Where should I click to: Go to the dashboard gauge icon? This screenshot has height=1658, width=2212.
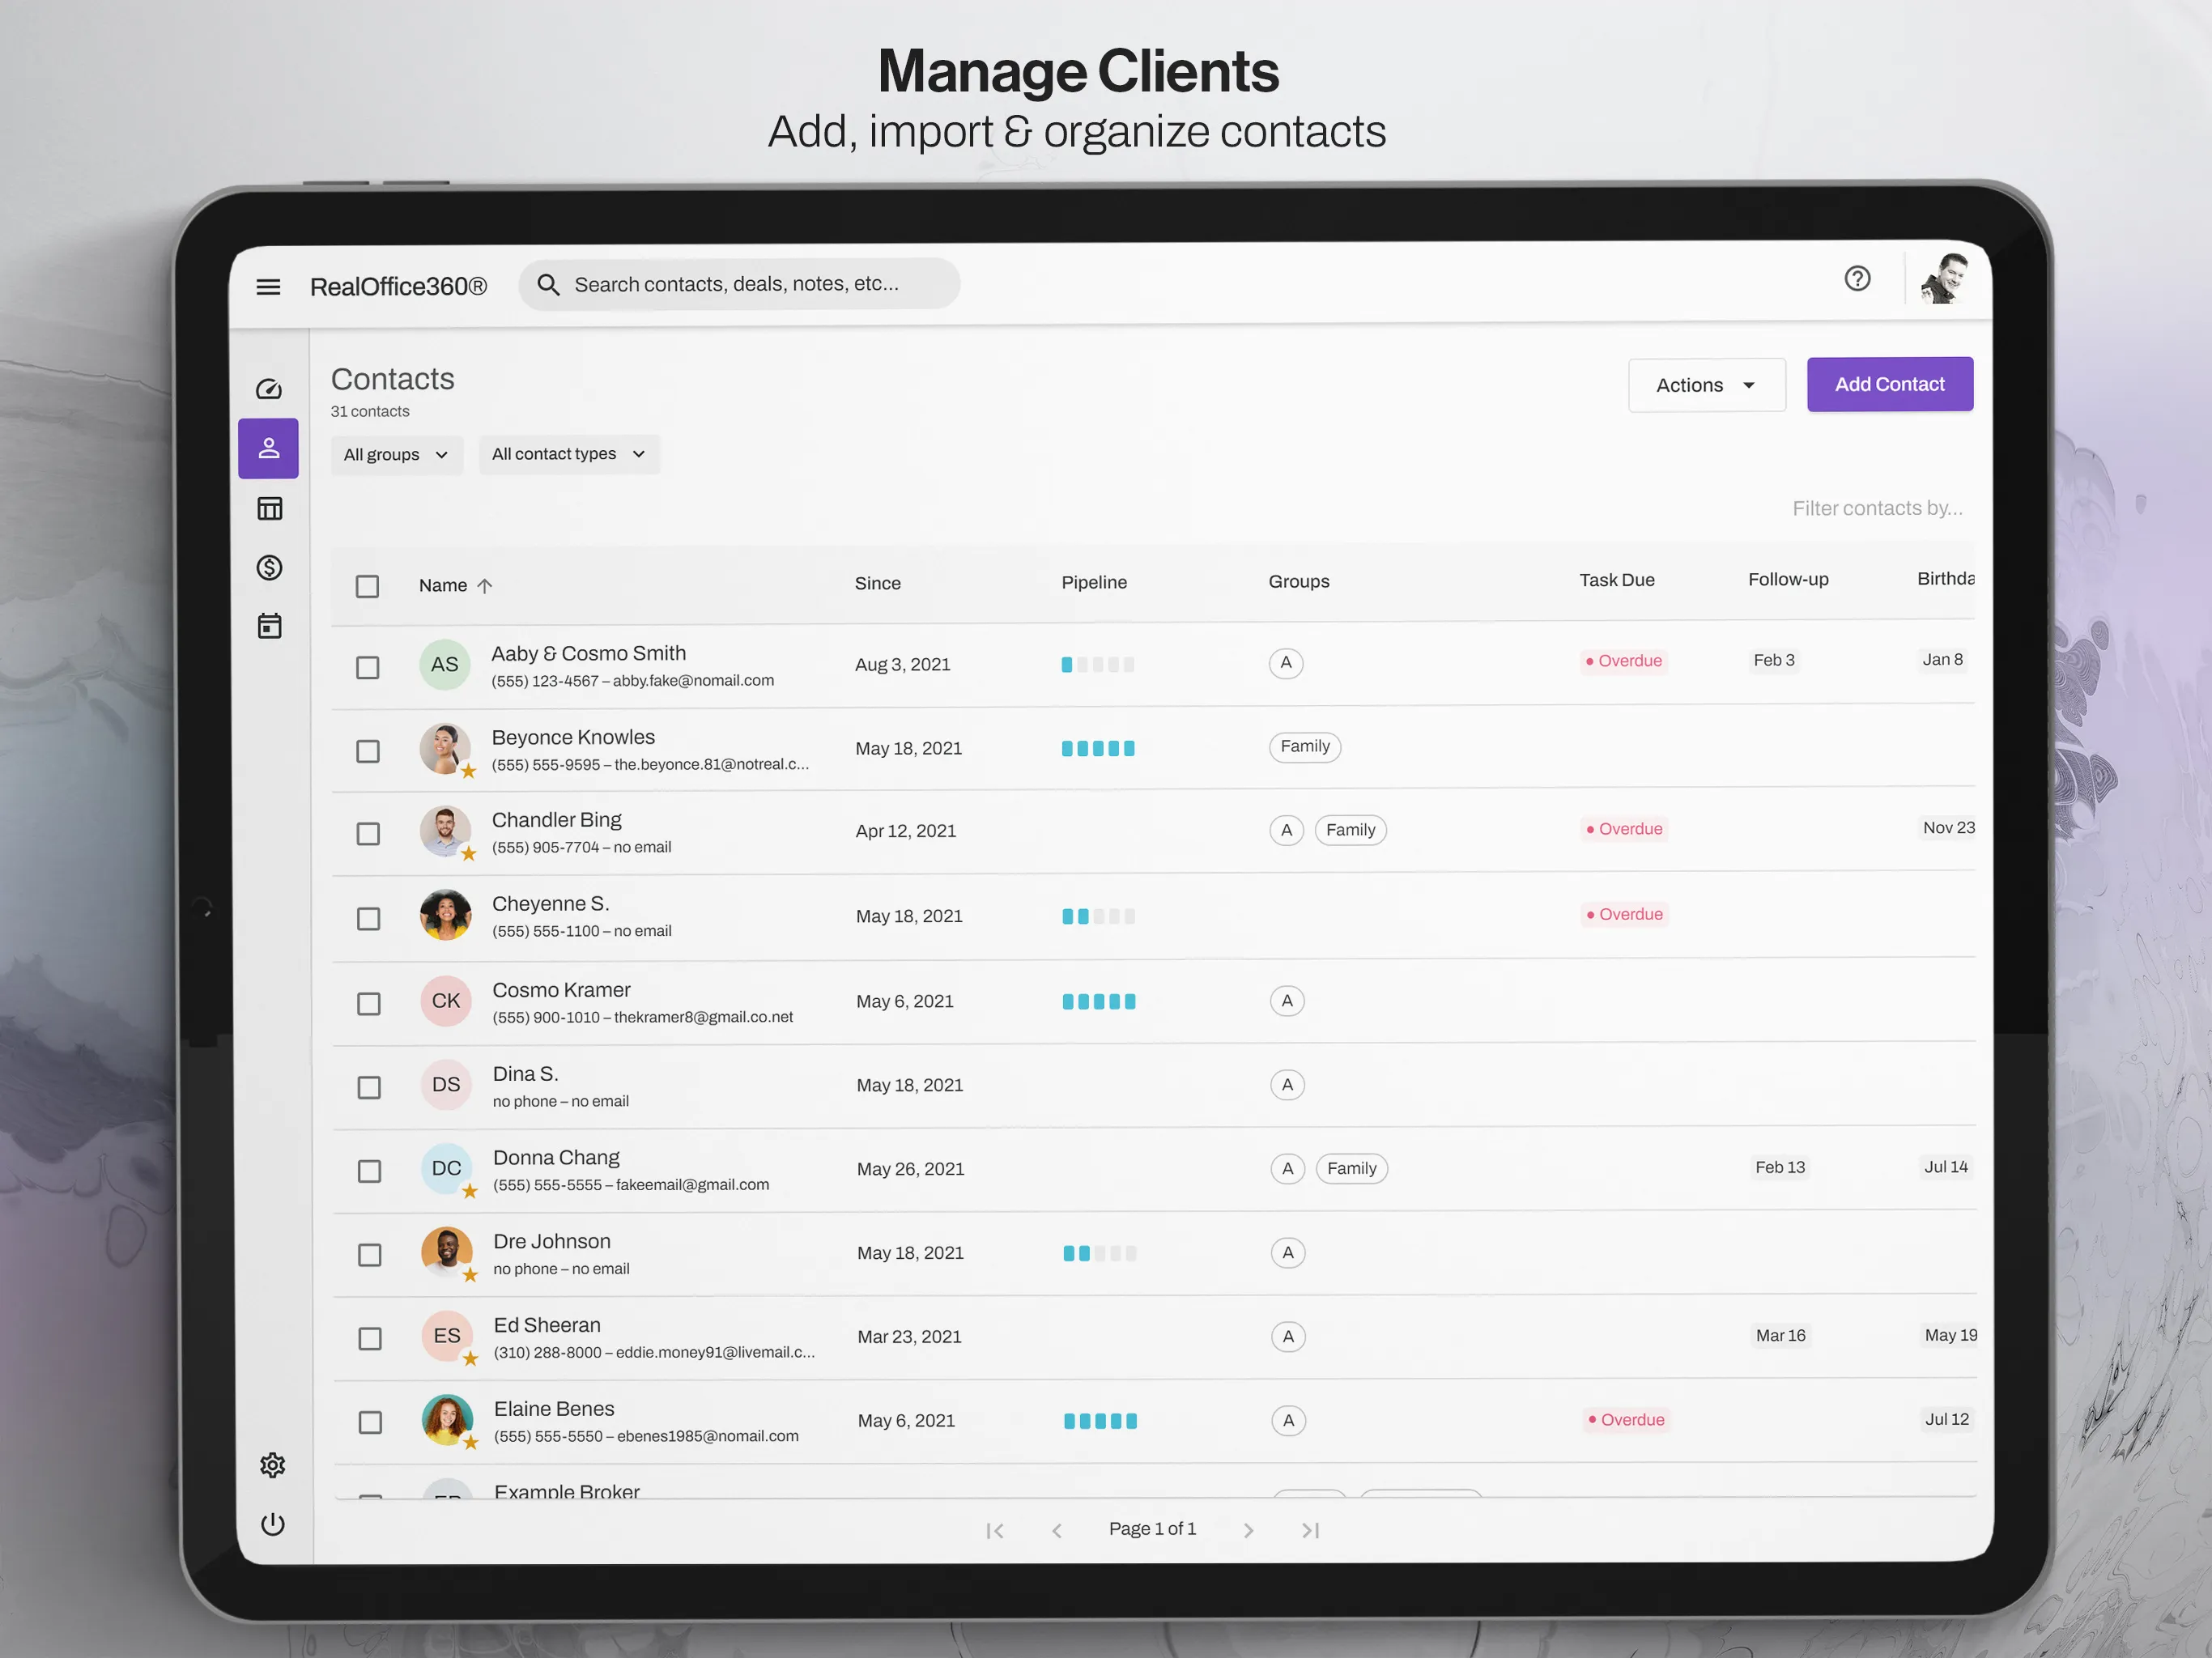coord(269,389)
